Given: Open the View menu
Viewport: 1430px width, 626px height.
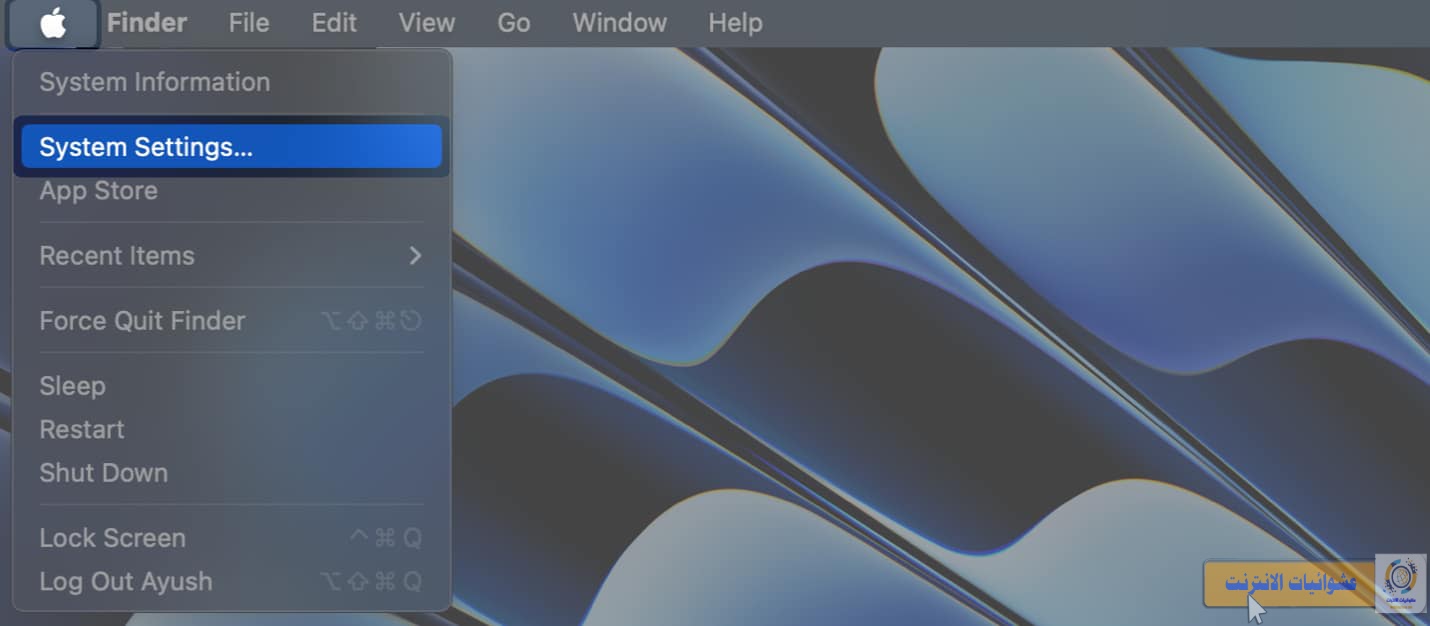Looking at the screenshot, I should pos(427,22).
